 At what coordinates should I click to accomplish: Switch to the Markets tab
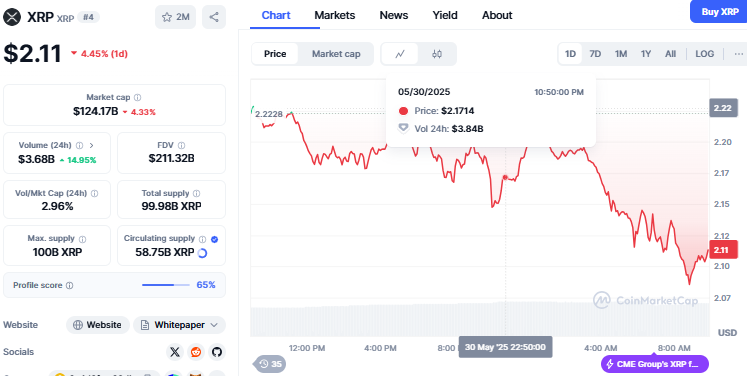click(334, 15)
